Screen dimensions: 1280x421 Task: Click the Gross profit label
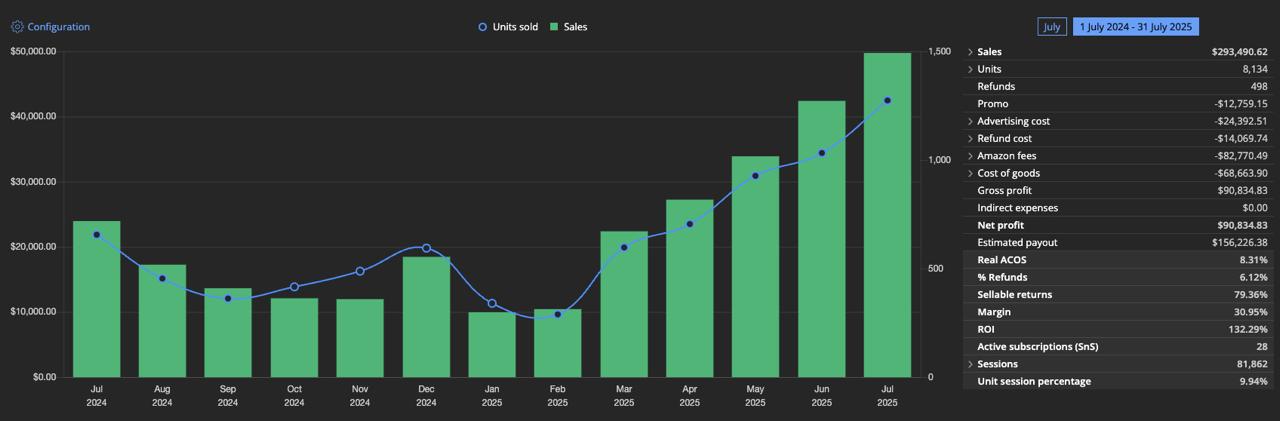click(x=1004, y=190)
